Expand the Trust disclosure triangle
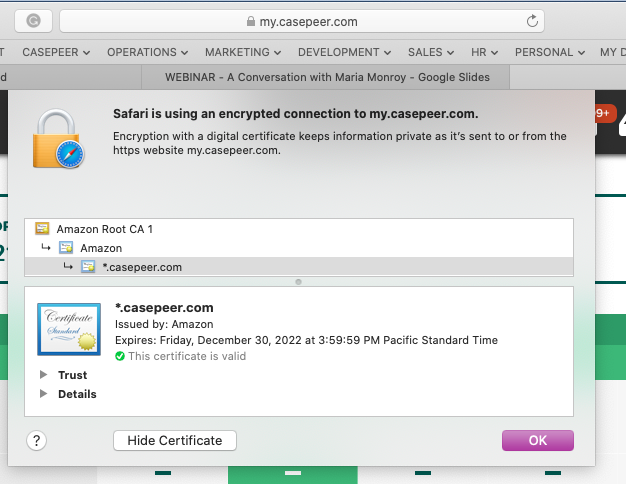Viewport: 626px width, 484px height. 44,375
